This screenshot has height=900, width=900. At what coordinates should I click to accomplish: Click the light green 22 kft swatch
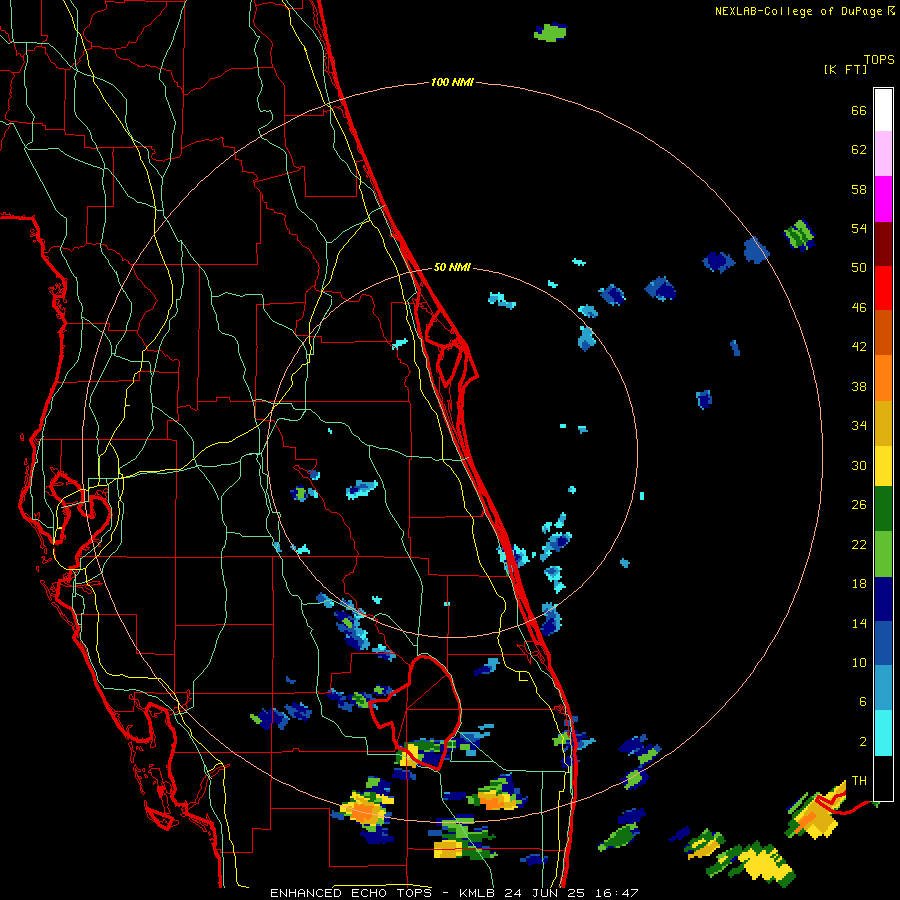click(x=883, y=554)
